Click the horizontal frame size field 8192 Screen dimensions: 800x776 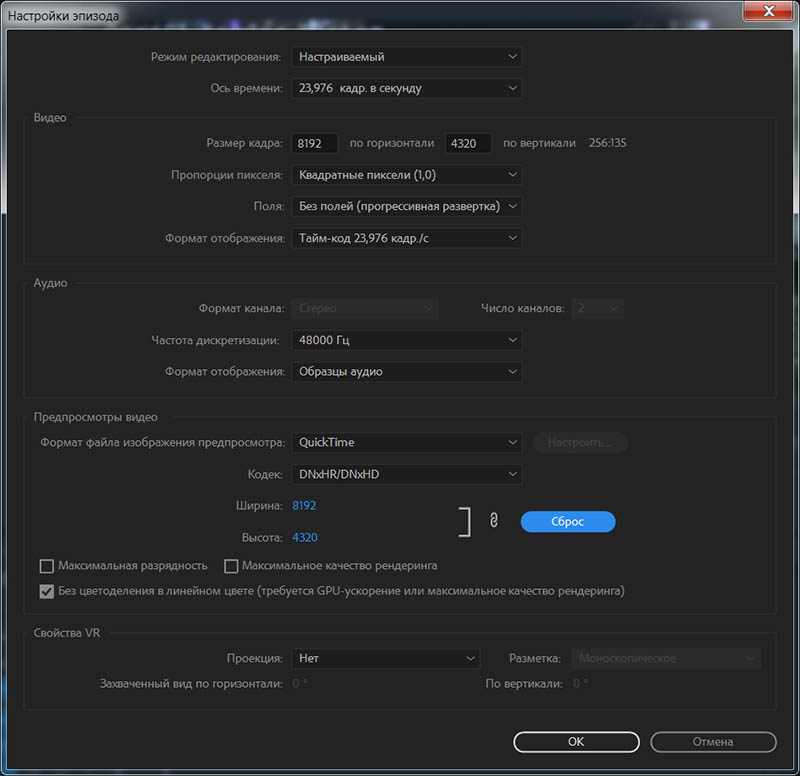coord(315,143)
